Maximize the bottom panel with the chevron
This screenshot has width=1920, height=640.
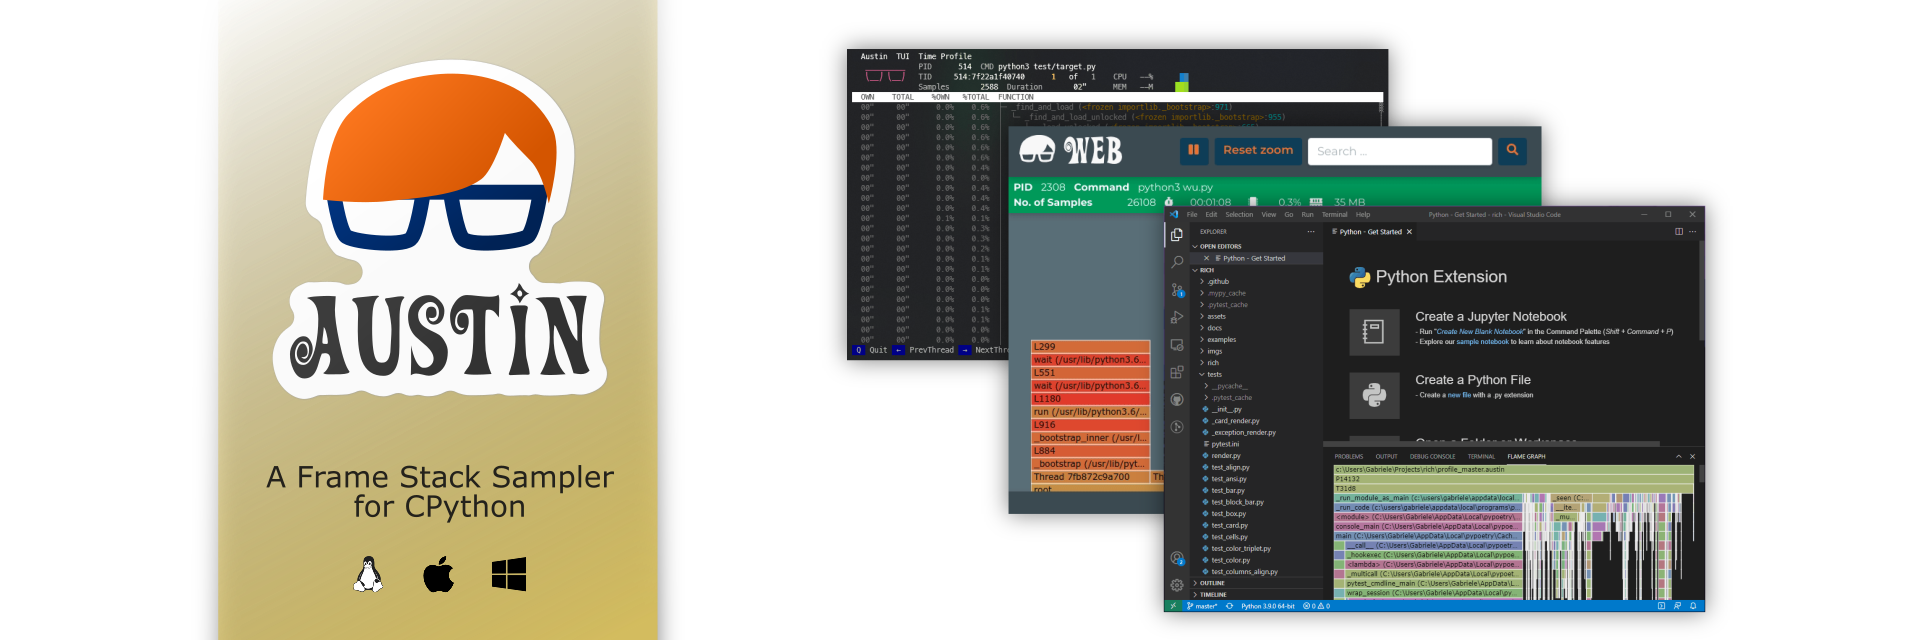1679,456
